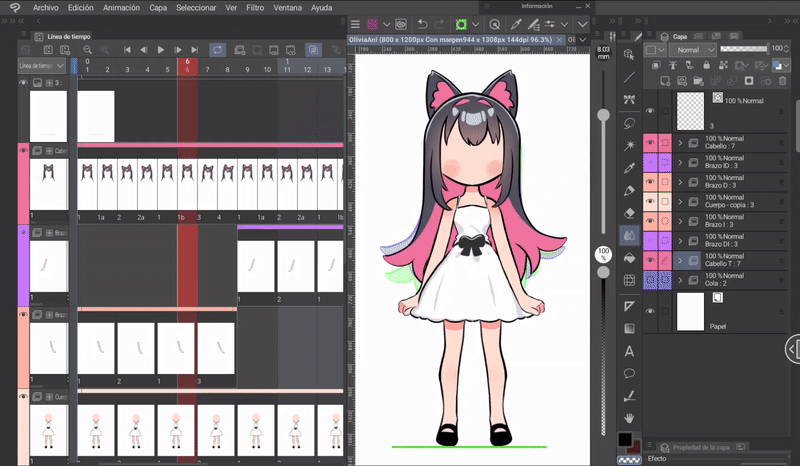This screenshot has height=466, width=800.
Task: Select the Blend tool with droplets
Action: coord(629,235)
